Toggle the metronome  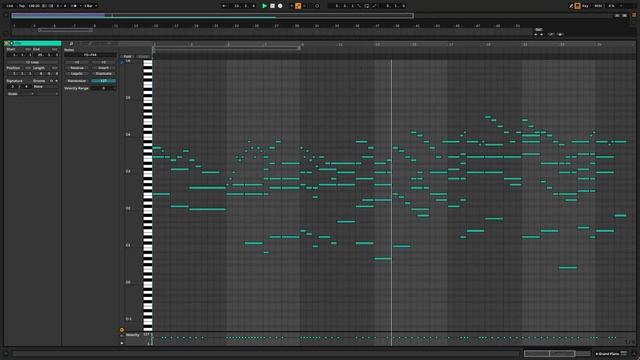tap(74, 6)
